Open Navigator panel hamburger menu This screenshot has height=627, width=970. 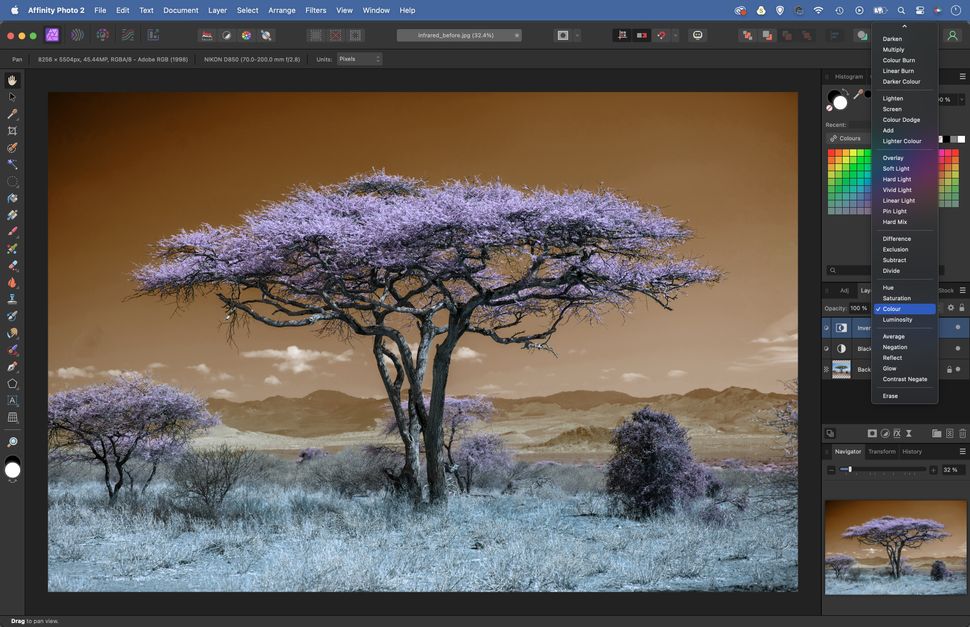pos(963,451)
